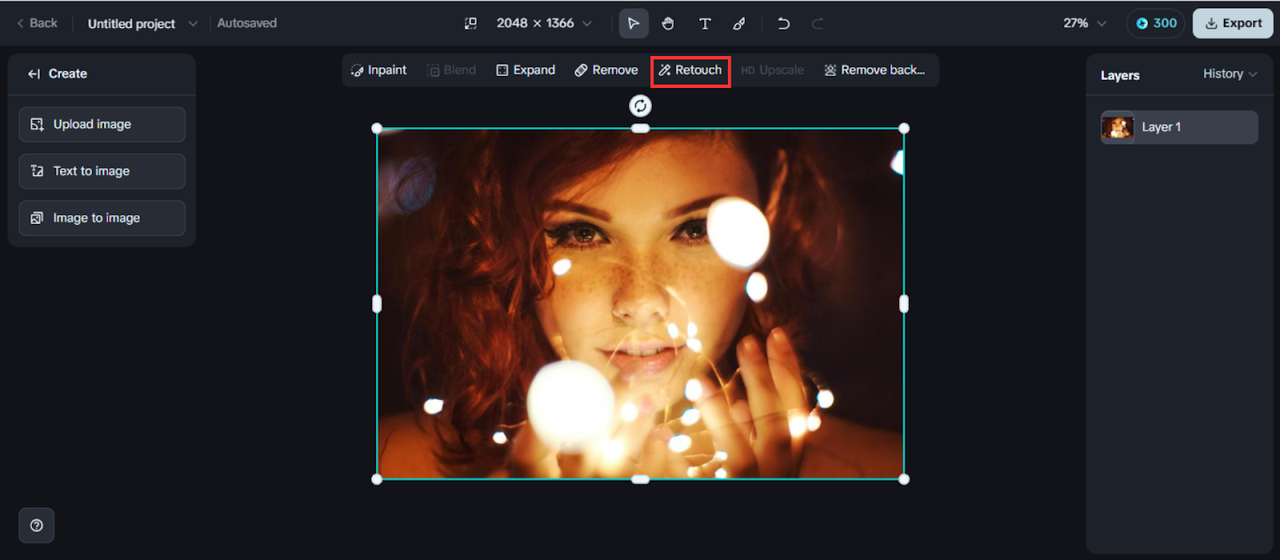Viewport: 1280px width, 560px height.
Task: Select the Layer 1 thumbnail
Action: point(1118,127)
